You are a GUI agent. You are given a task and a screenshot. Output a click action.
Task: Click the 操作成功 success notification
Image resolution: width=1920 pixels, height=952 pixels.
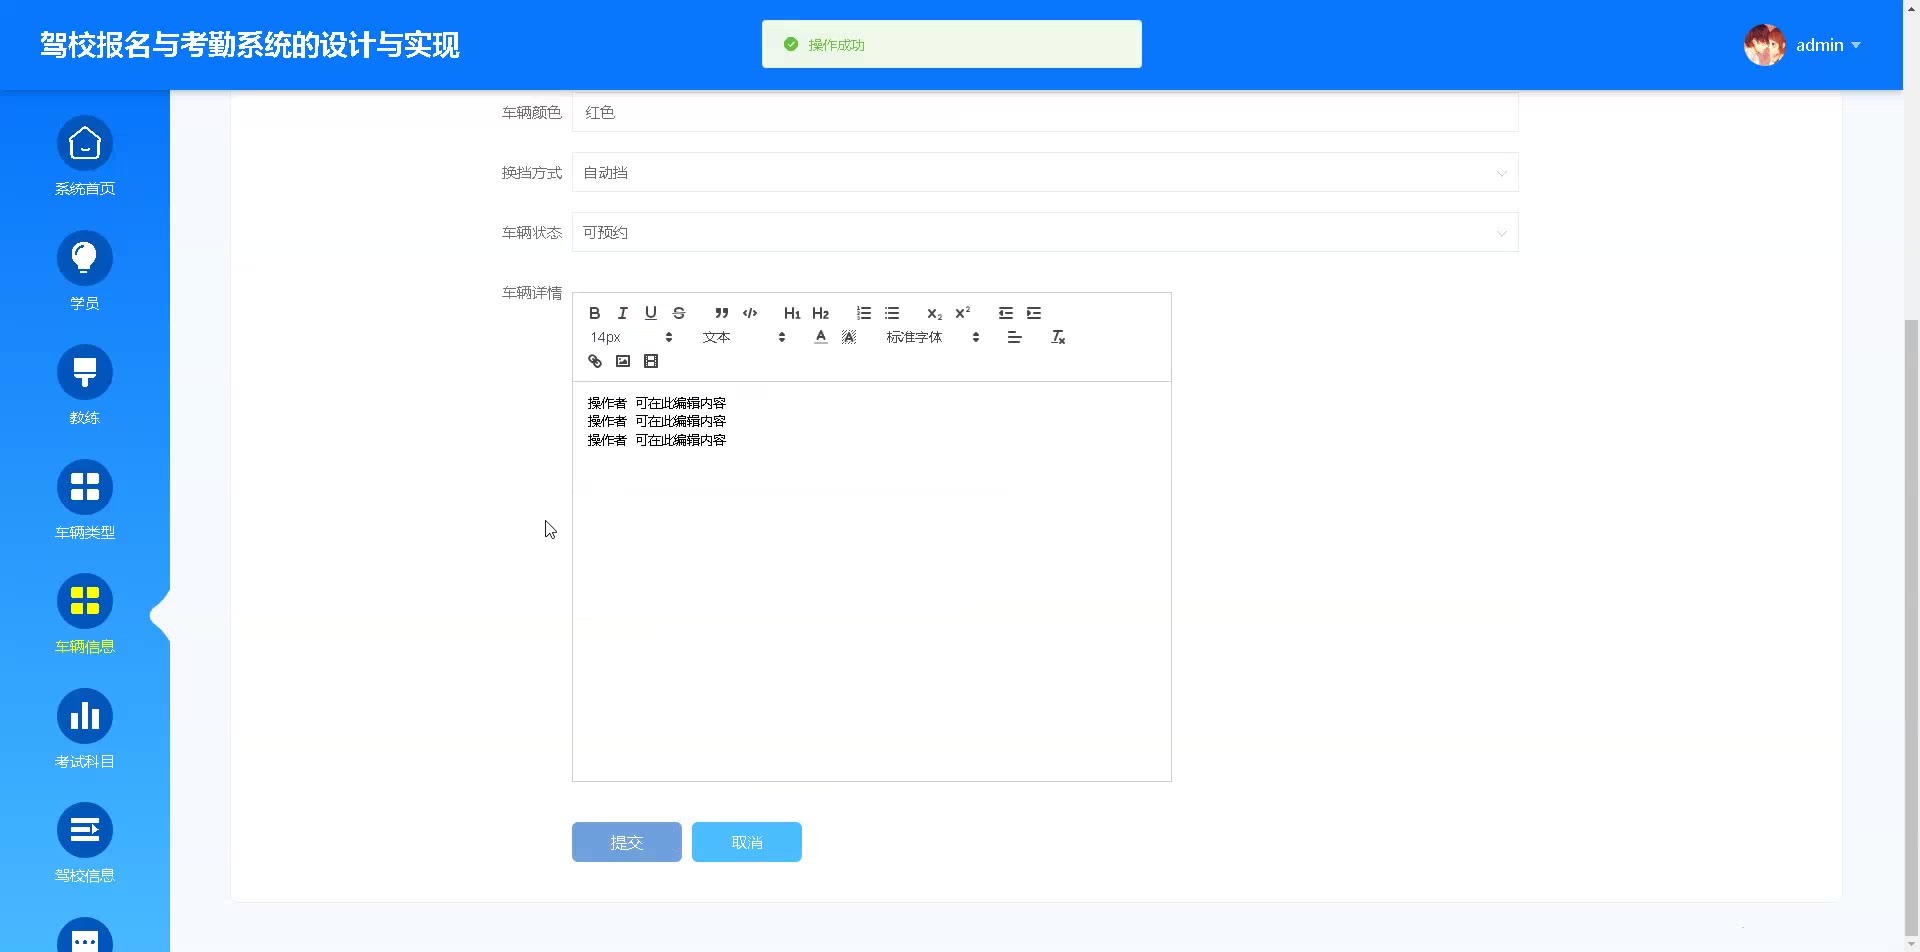pyautogui.click(x=952, y=44)
